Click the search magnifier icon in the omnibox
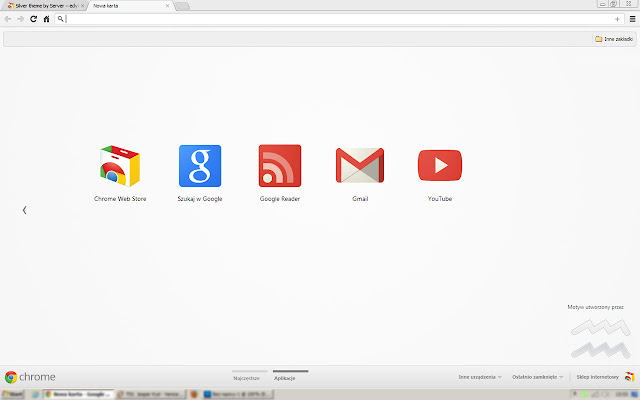This screenshot has width=640, height=400. (60, 19)
